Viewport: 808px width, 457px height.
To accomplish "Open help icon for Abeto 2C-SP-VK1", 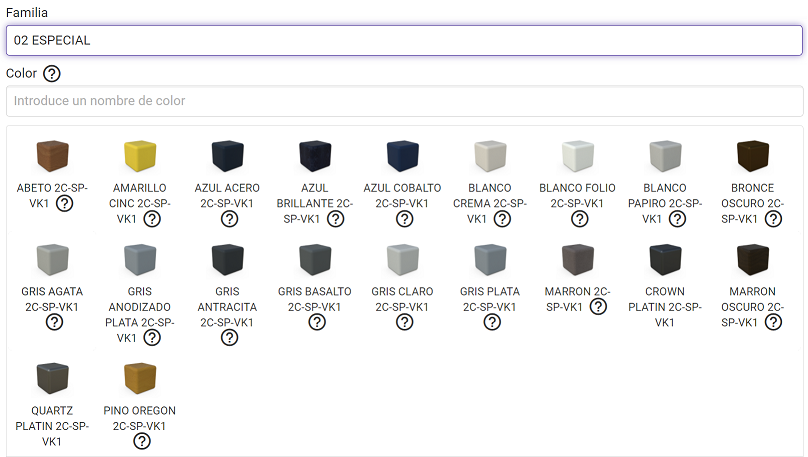I will click(x=64, y=204).
